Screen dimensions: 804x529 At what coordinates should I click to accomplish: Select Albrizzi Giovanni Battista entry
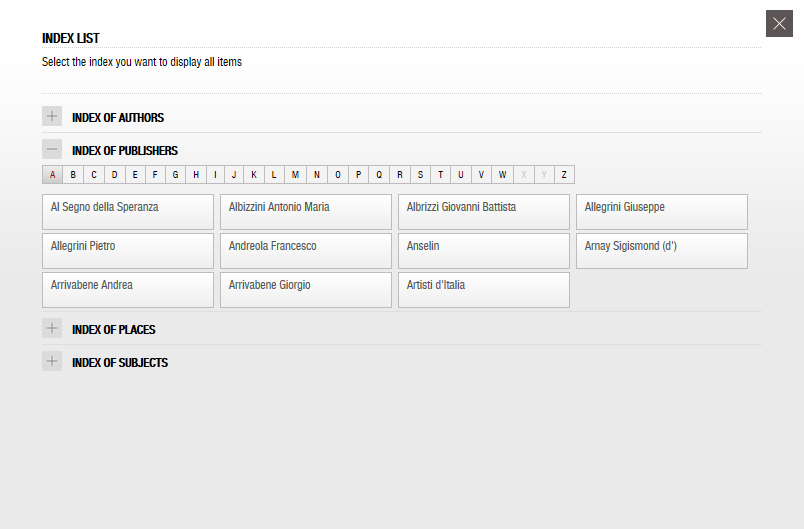484,212
